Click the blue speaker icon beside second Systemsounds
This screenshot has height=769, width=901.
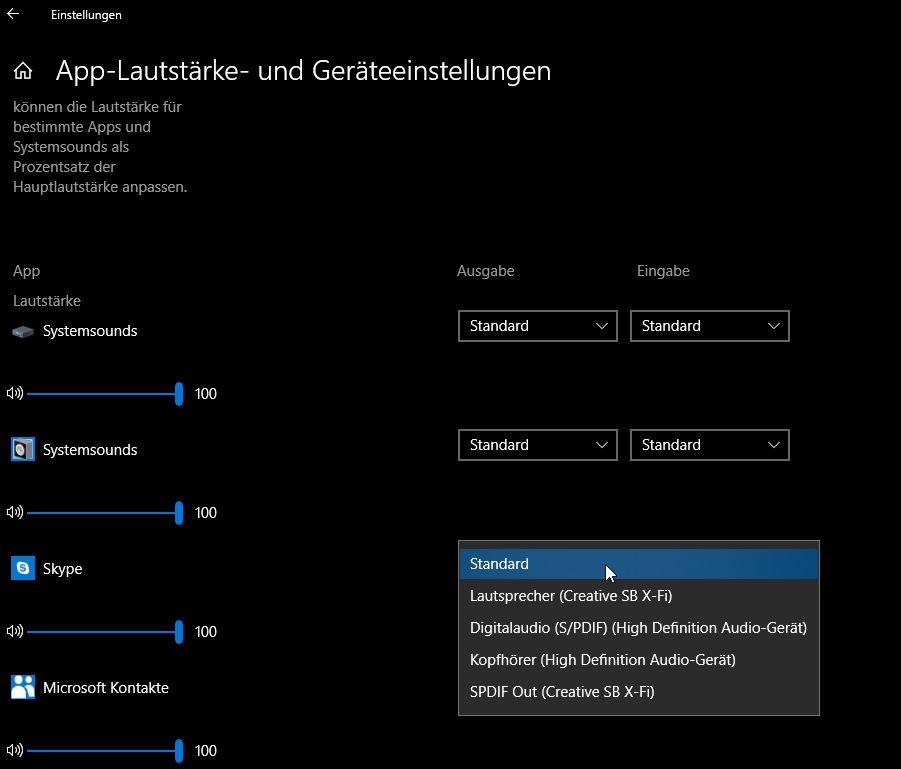23,449
